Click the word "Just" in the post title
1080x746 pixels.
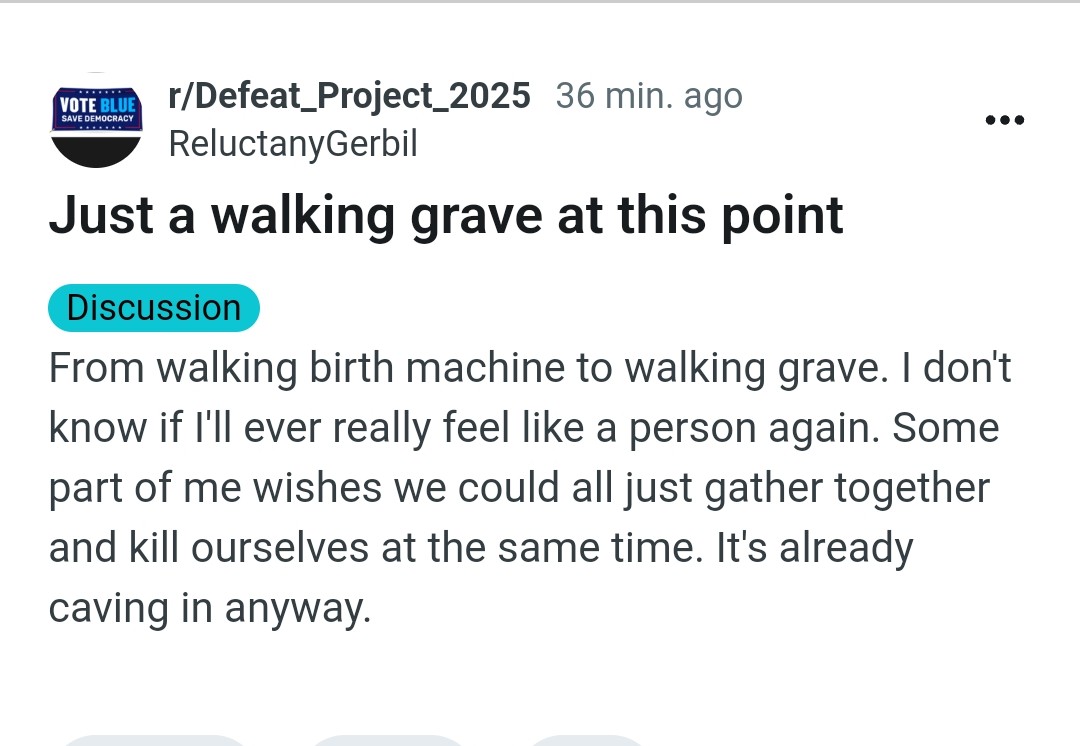(x=100, y=215)
